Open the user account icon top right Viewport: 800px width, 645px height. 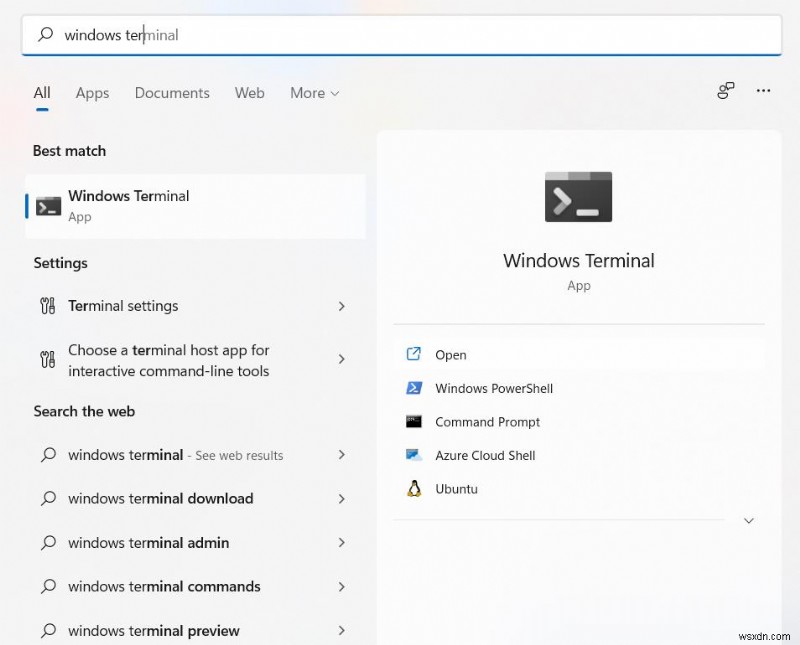725,90
